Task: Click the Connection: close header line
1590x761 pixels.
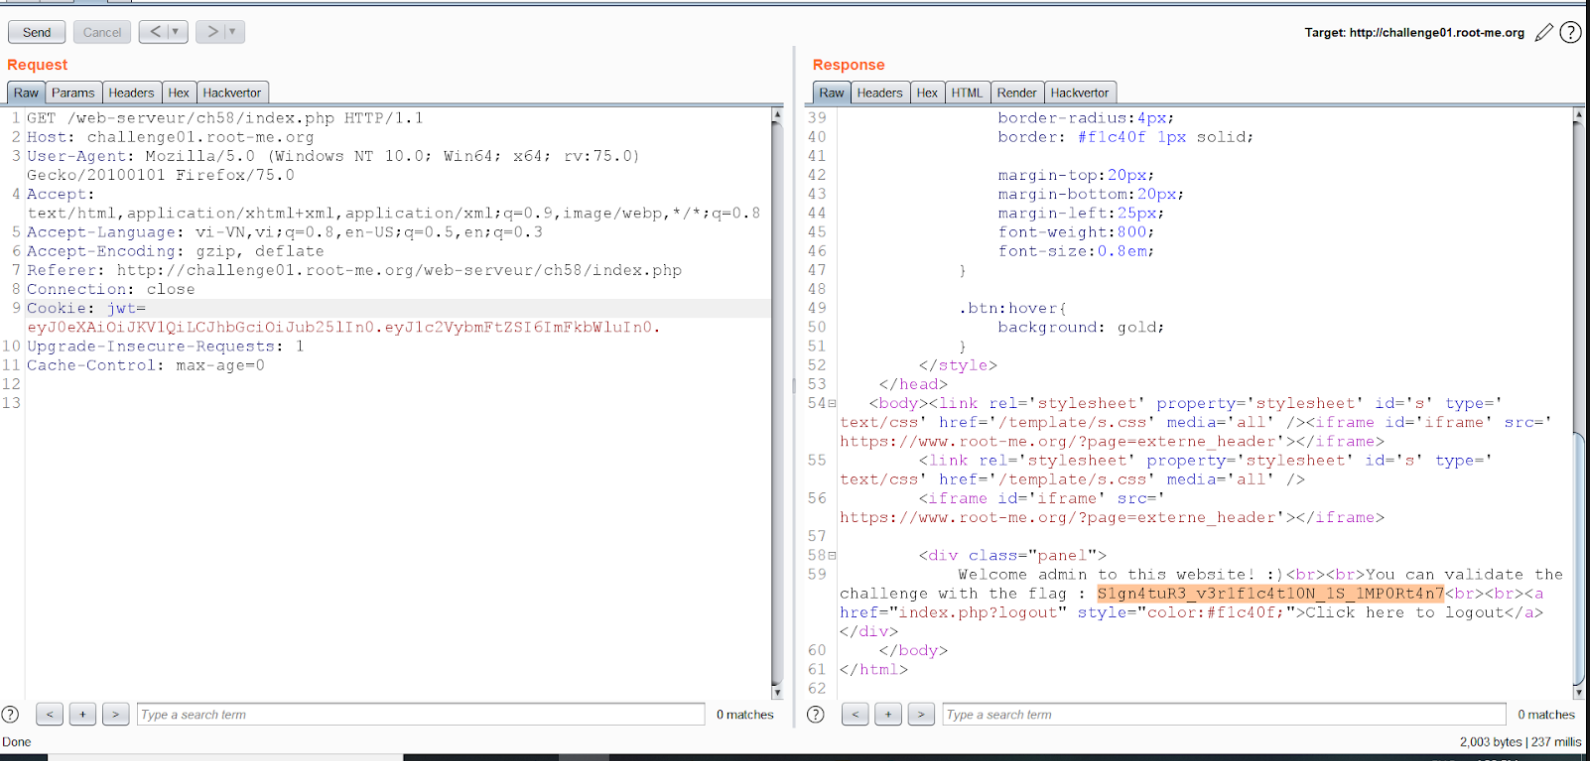Action: tap(111, 289)
